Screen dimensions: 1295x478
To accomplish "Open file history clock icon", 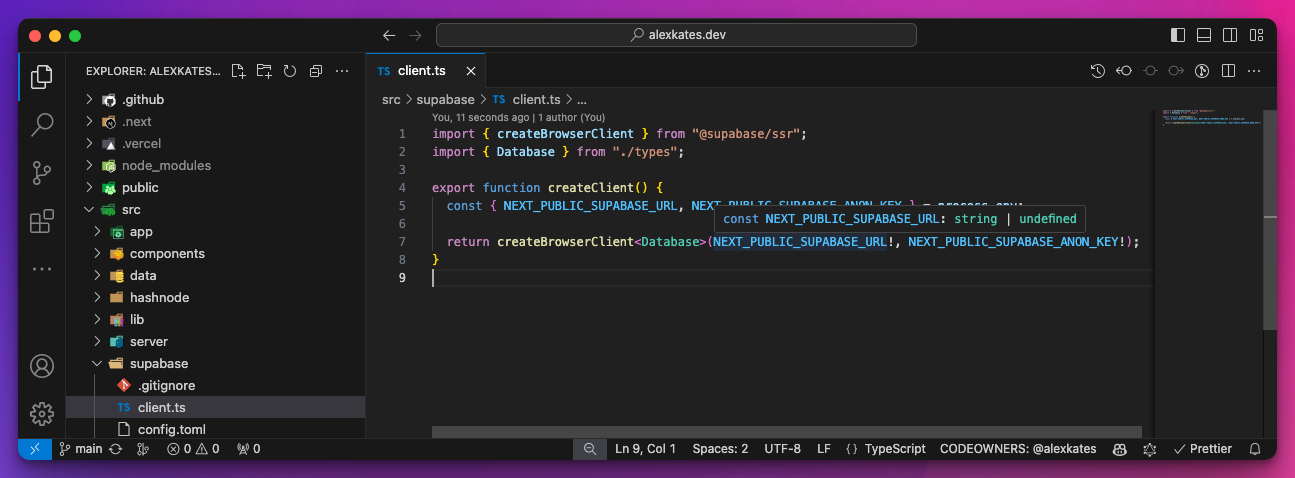I will point(1098,71).
